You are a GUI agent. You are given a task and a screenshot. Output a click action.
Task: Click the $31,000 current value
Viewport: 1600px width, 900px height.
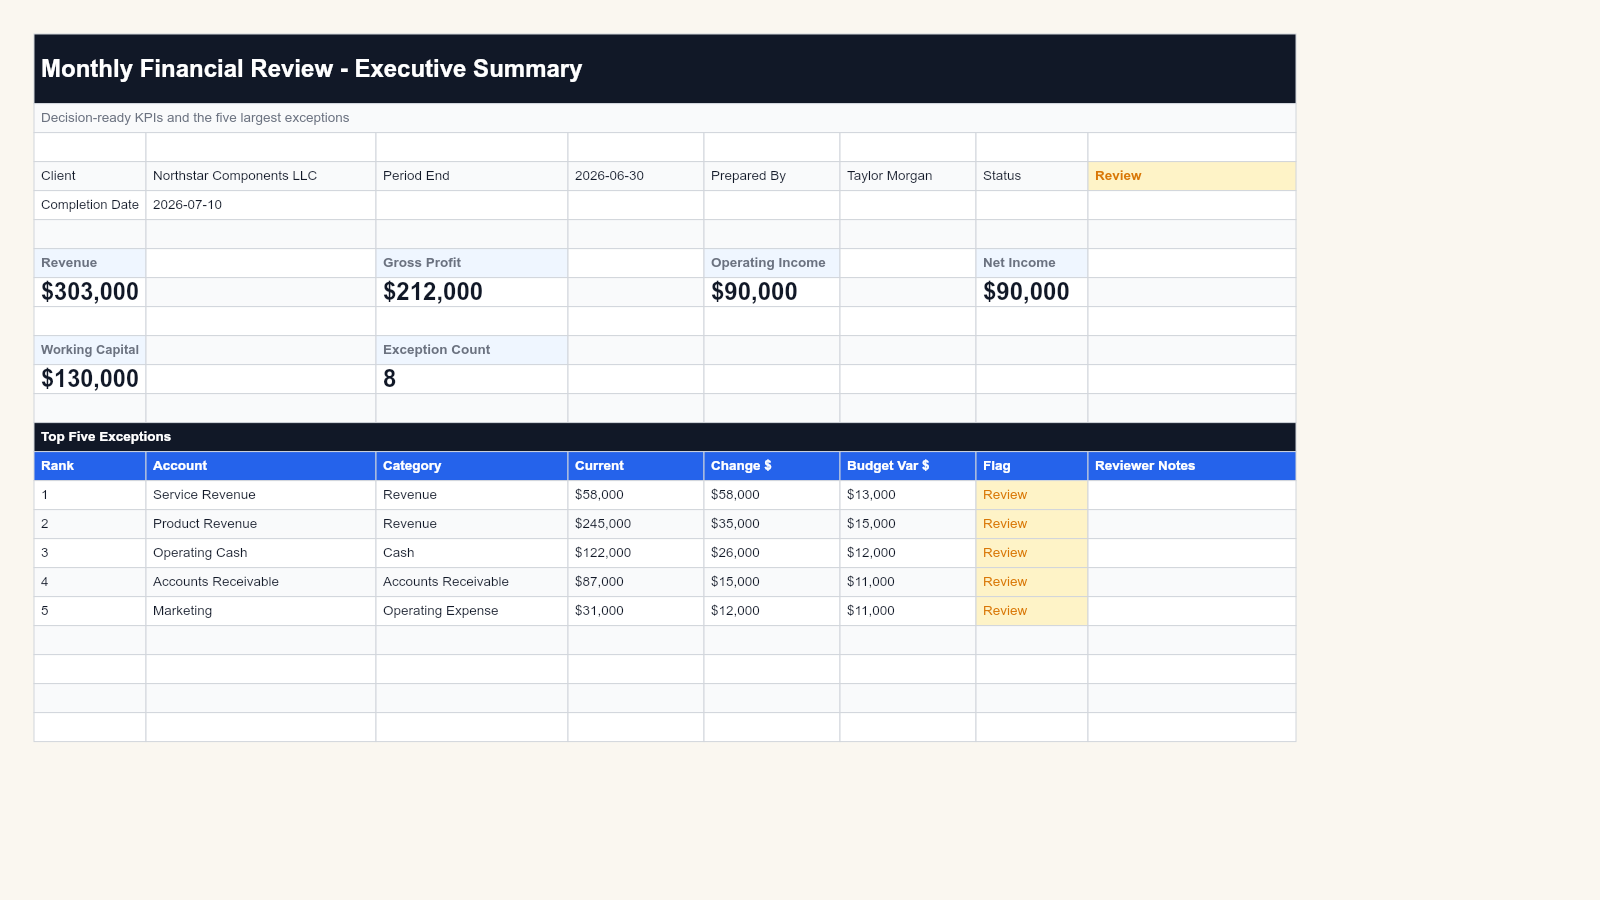(x=636, y=611)
